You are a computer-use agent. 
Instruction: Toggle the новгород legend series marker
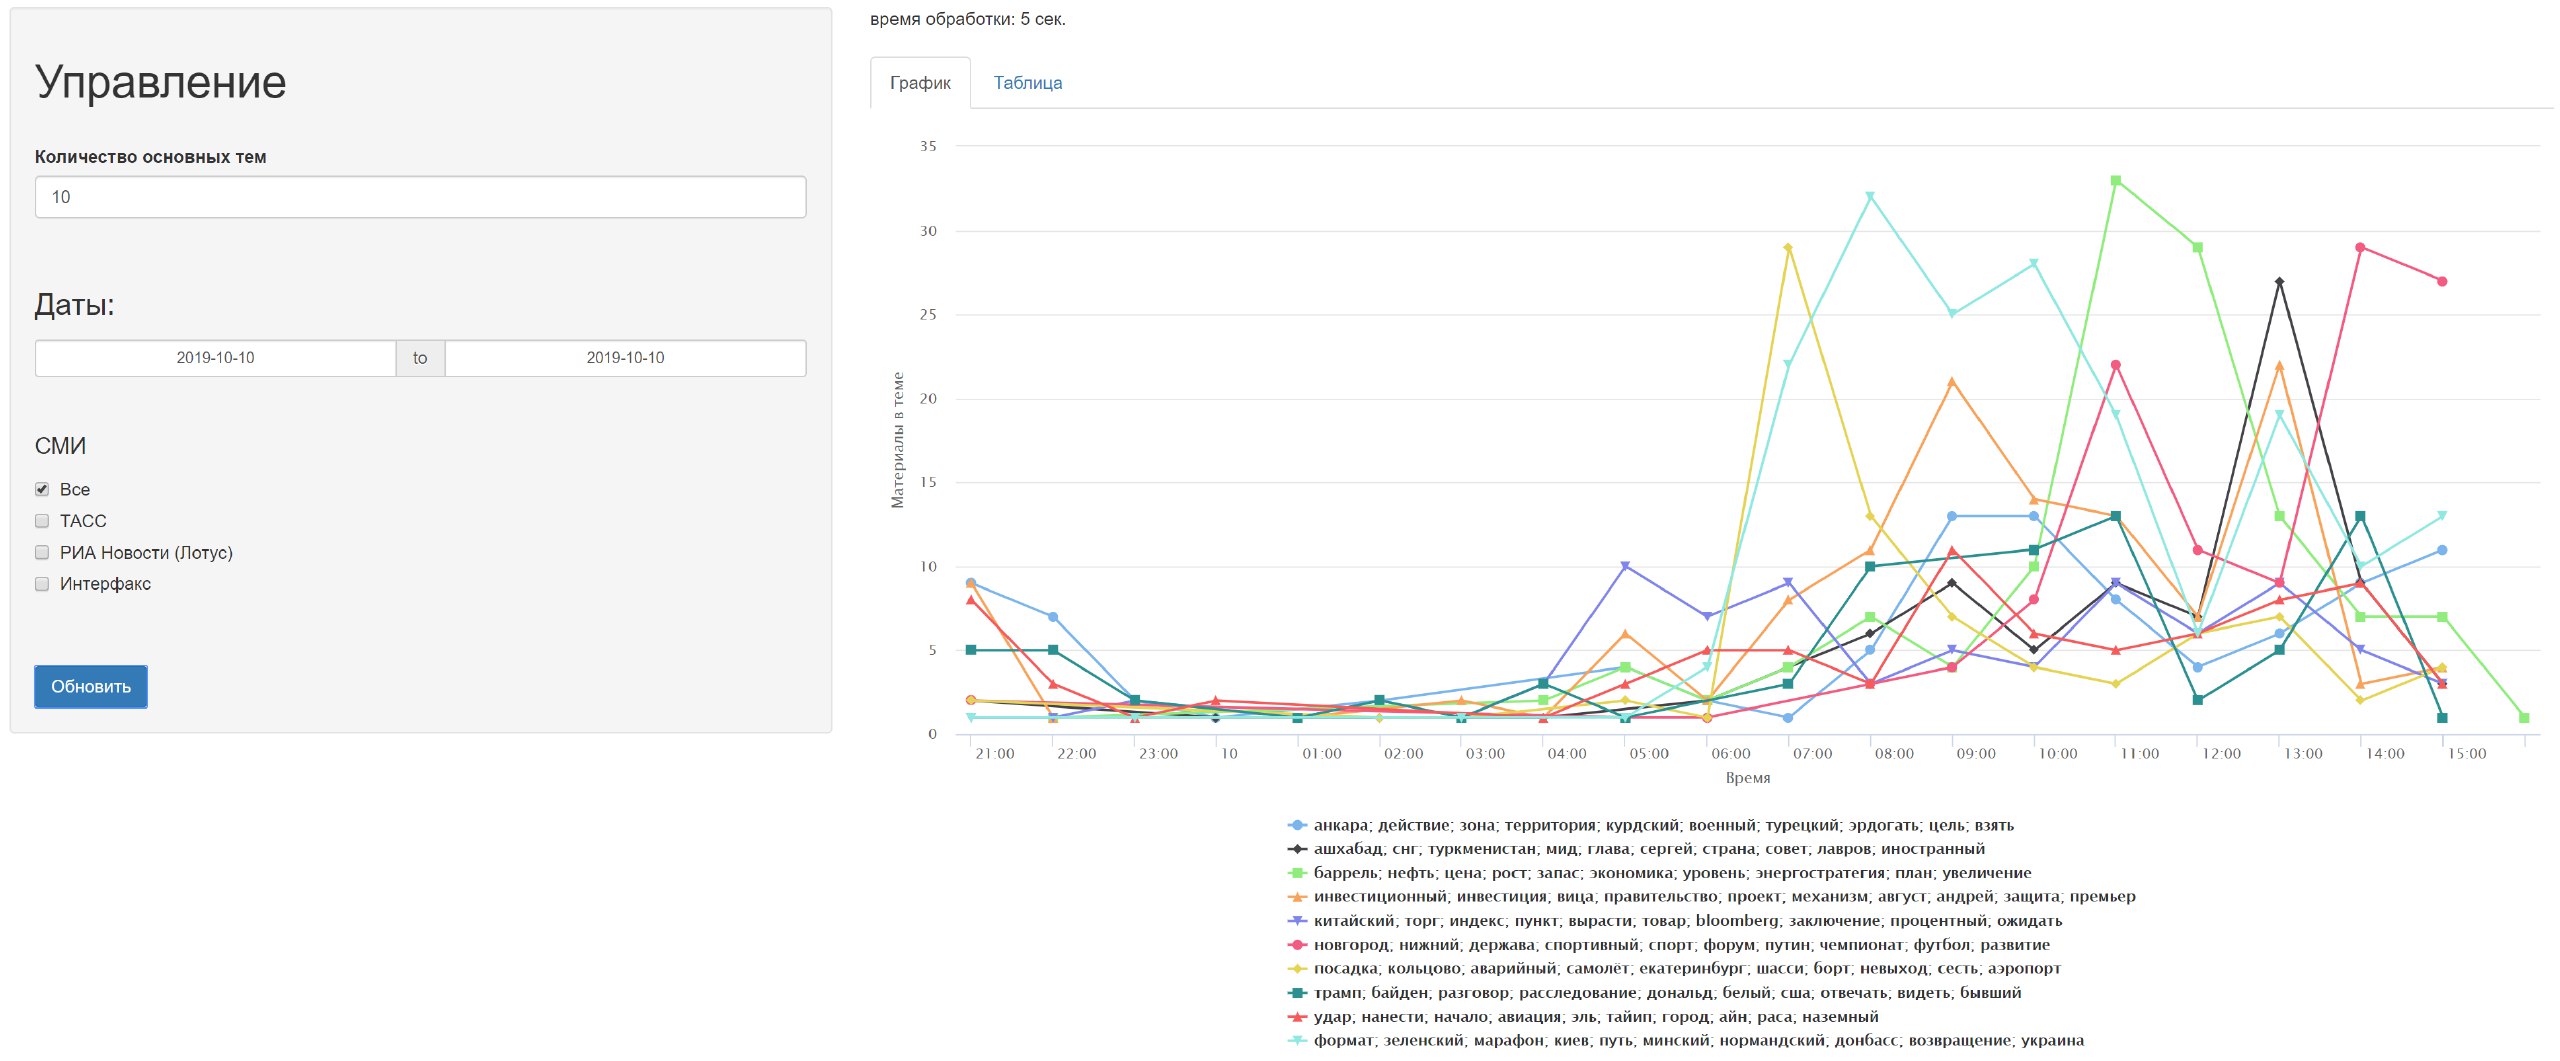1297,945
